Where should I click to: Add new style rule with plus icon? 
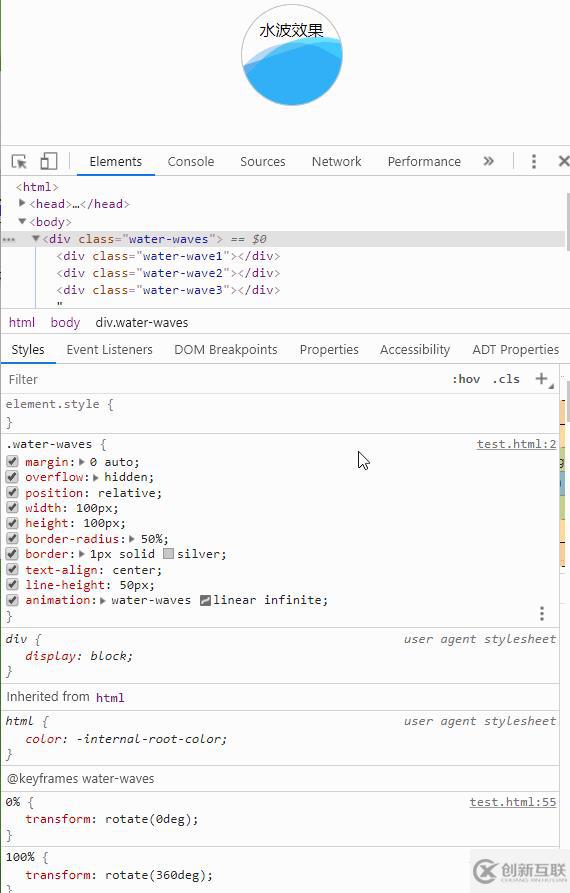[x=542, y=379]
